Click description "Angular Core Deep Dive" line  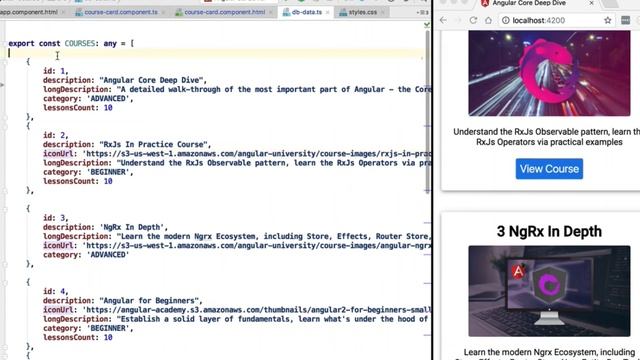pos(125,80)
